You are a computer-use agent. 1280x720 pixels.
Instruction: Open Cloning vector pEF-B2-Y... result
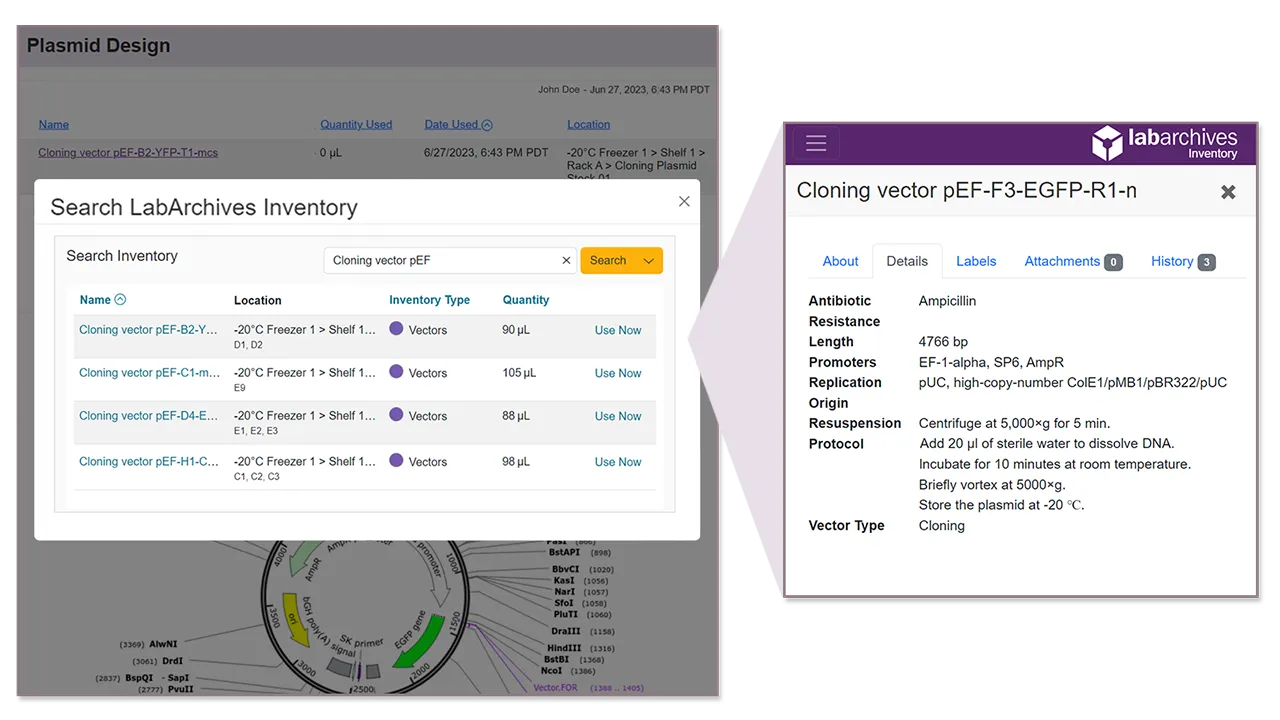click(x=149, y=330)
